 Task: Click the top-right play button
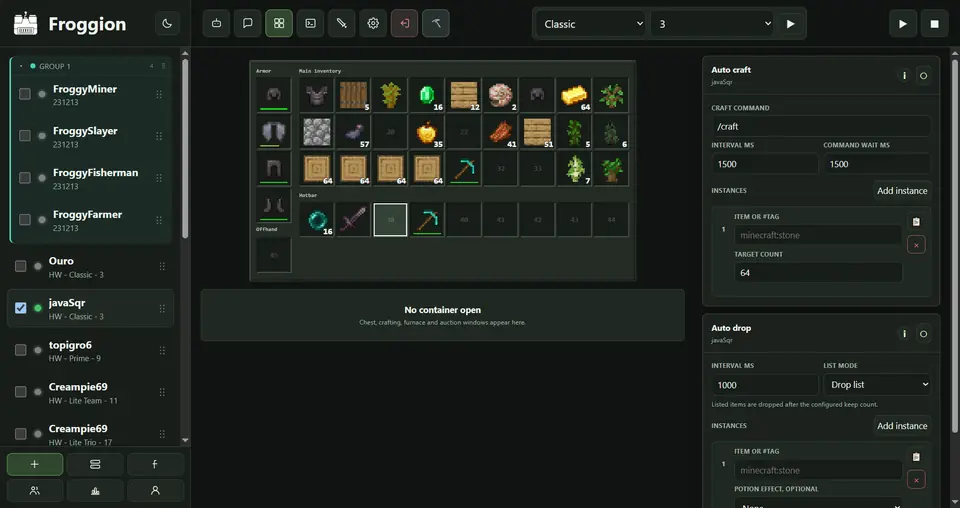point(902,24)
